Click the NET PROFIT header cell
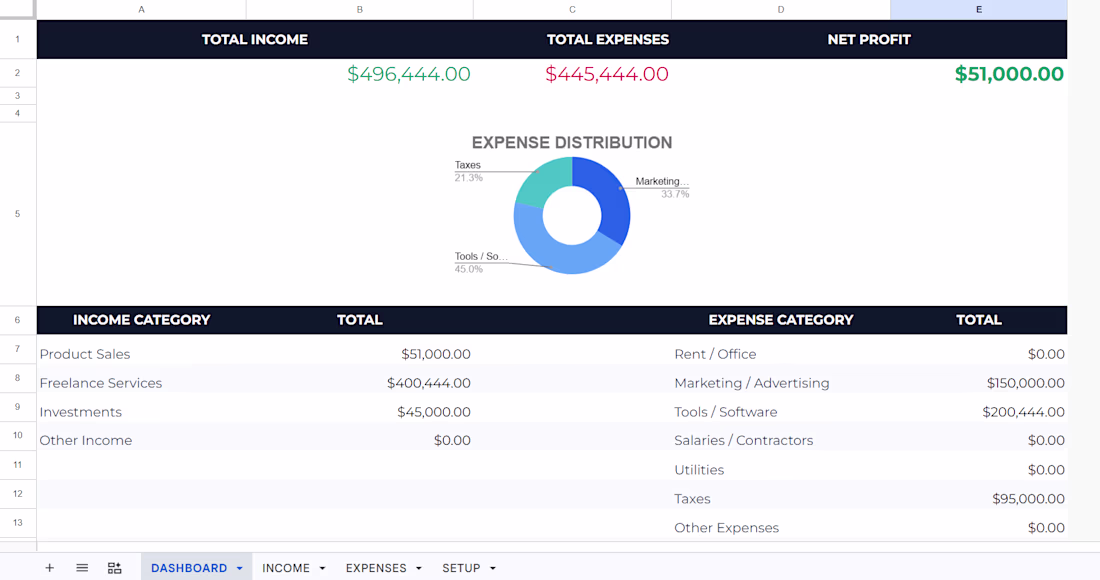This screenshot has width=1100, height=580. pos(868,39)
